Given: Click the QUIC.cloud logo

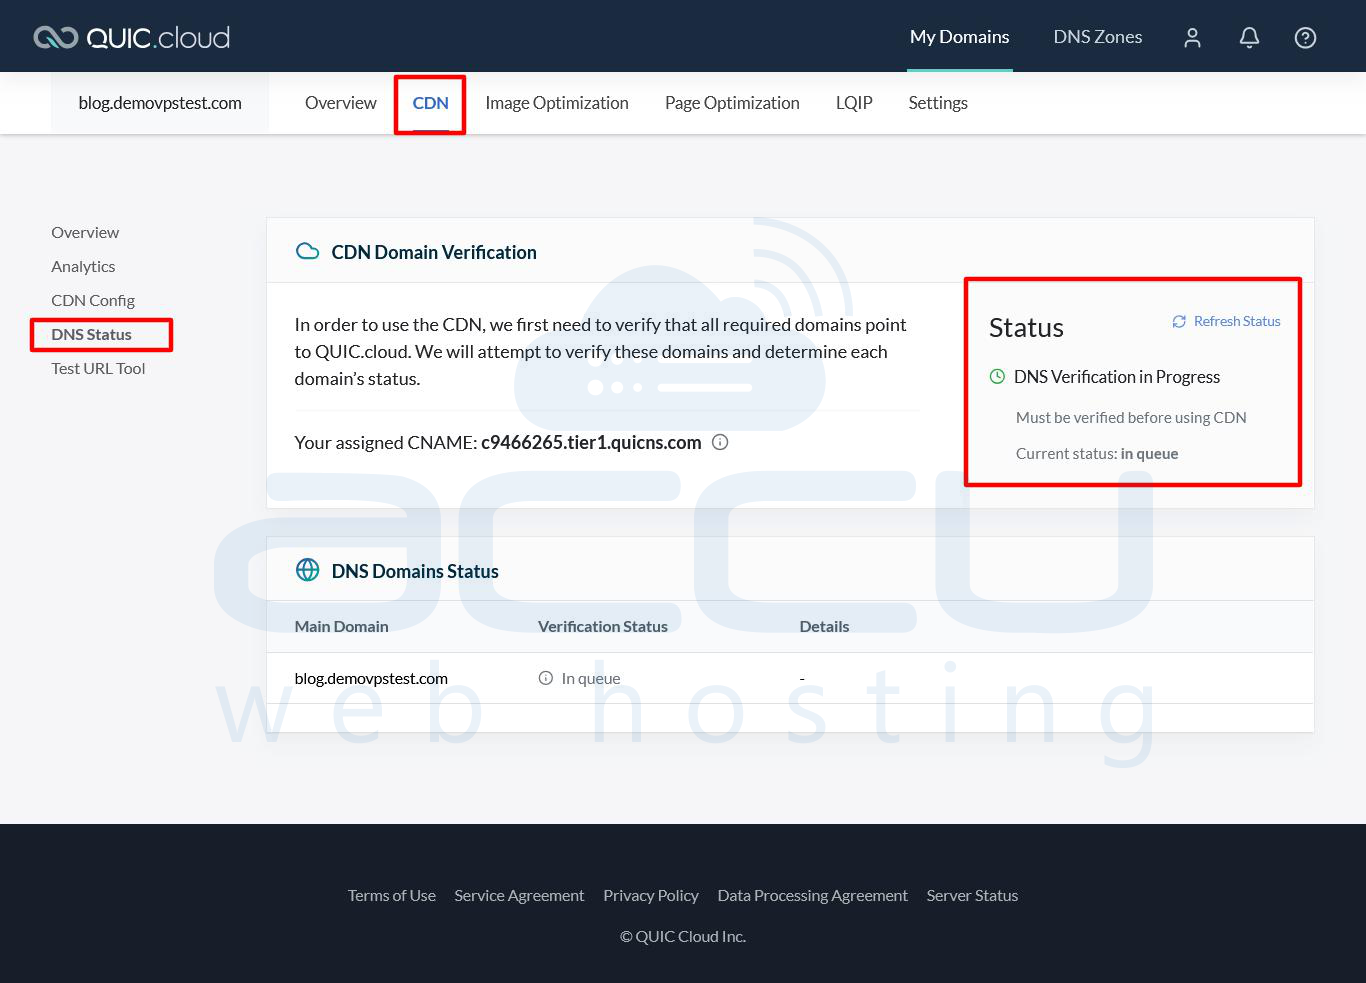Looking at the screenshot, I should click(131, 37).
